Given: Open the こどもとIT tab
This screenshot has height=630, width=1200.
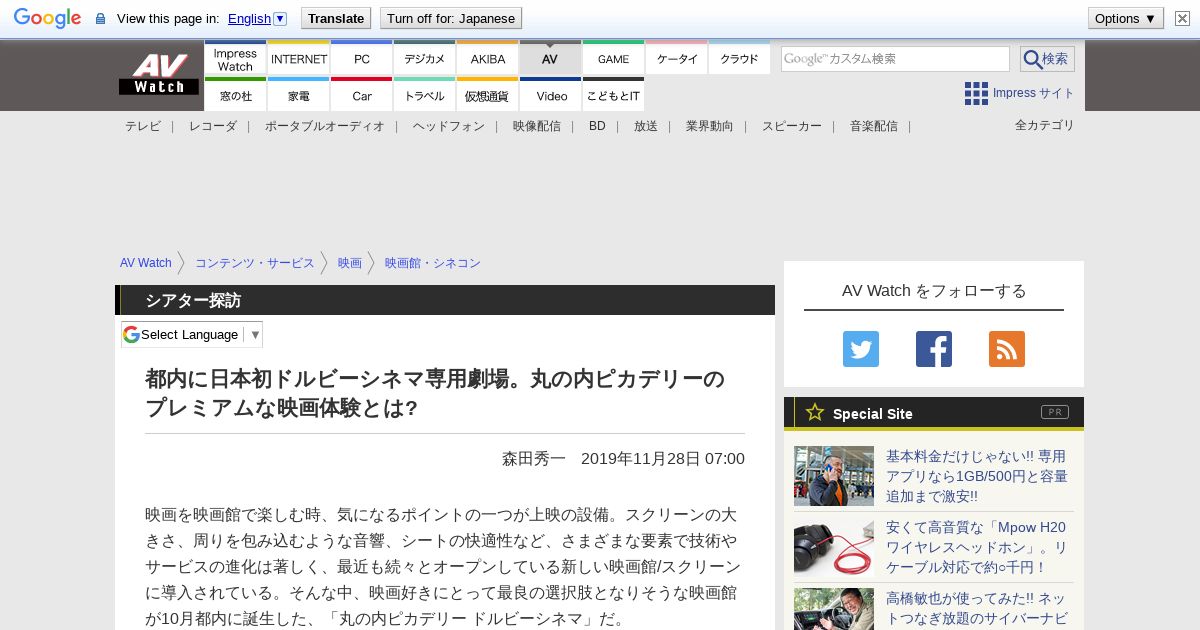Looking at the screenshot, I should pyautogui.click(x=614, y=95).
